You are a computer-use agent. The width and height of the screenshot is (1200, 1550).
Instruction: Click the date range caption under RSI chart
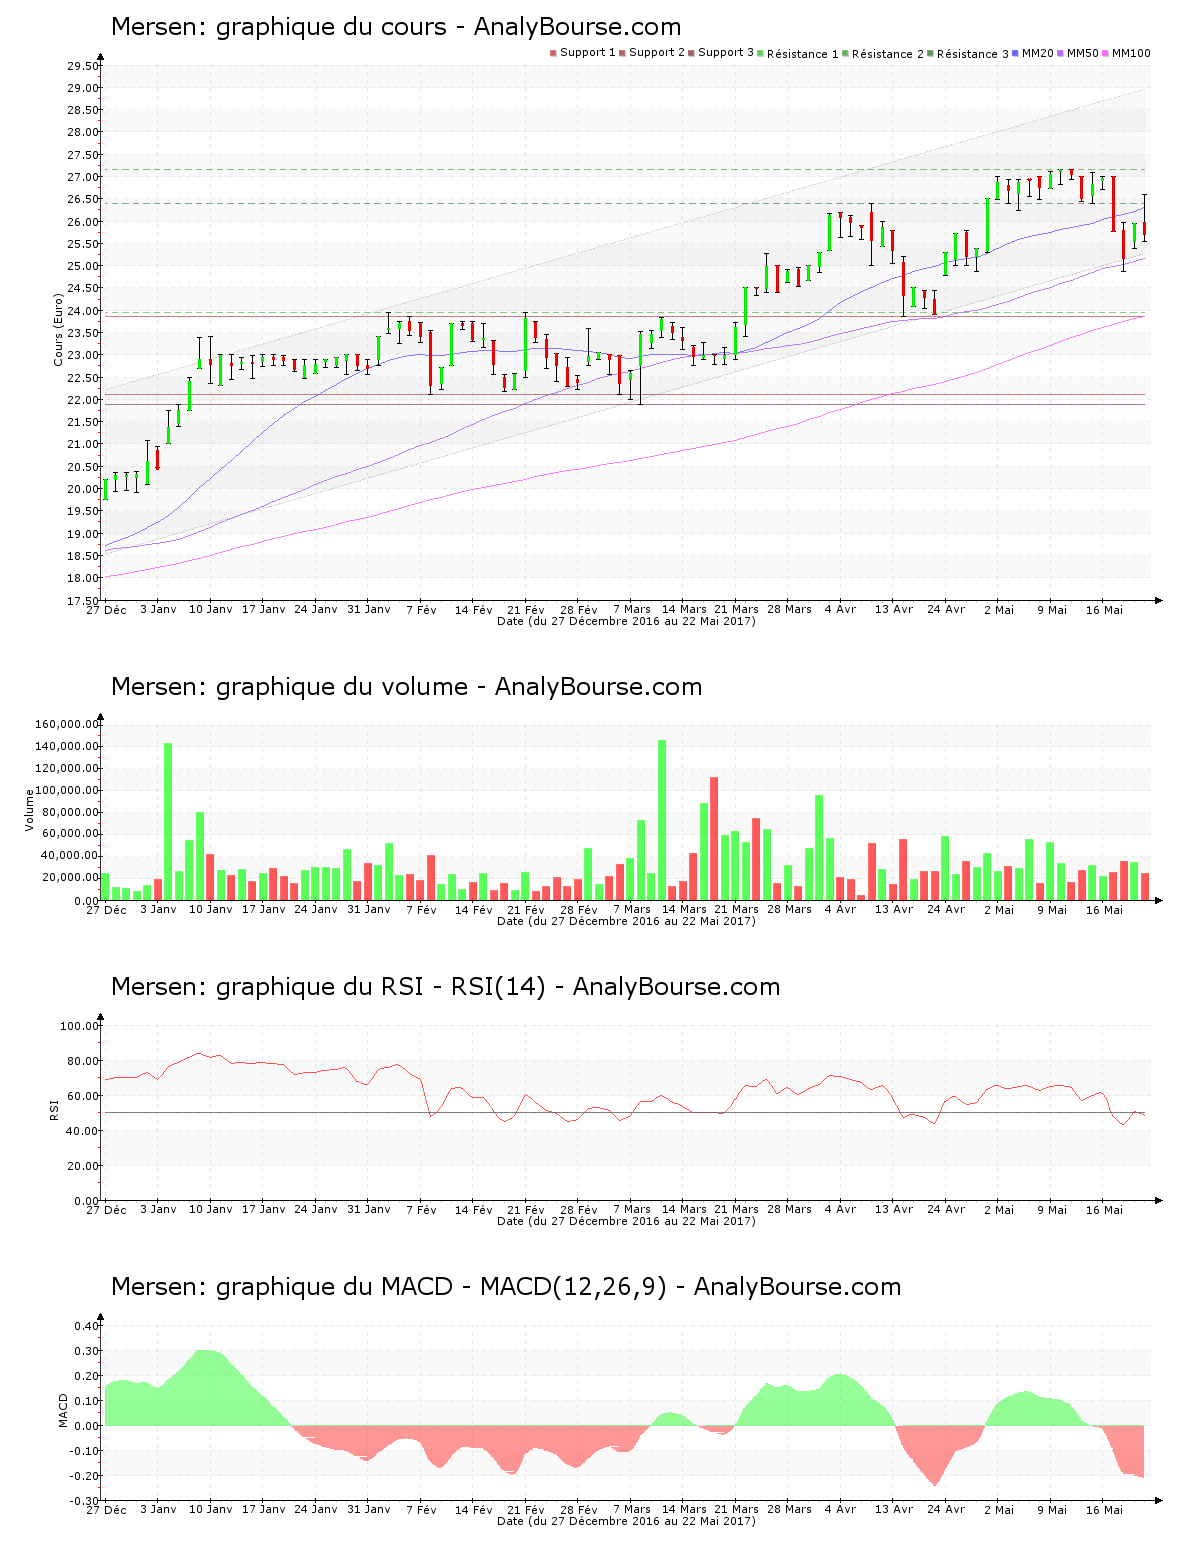click(626, 1221)
